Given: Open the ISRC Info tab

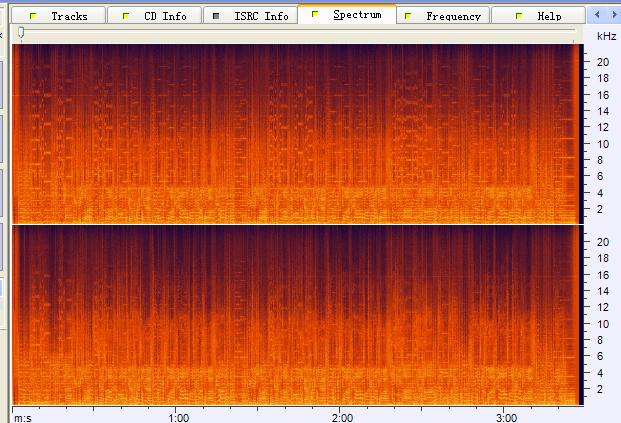Looking at the screenshot, I should (x=250, y=16).
